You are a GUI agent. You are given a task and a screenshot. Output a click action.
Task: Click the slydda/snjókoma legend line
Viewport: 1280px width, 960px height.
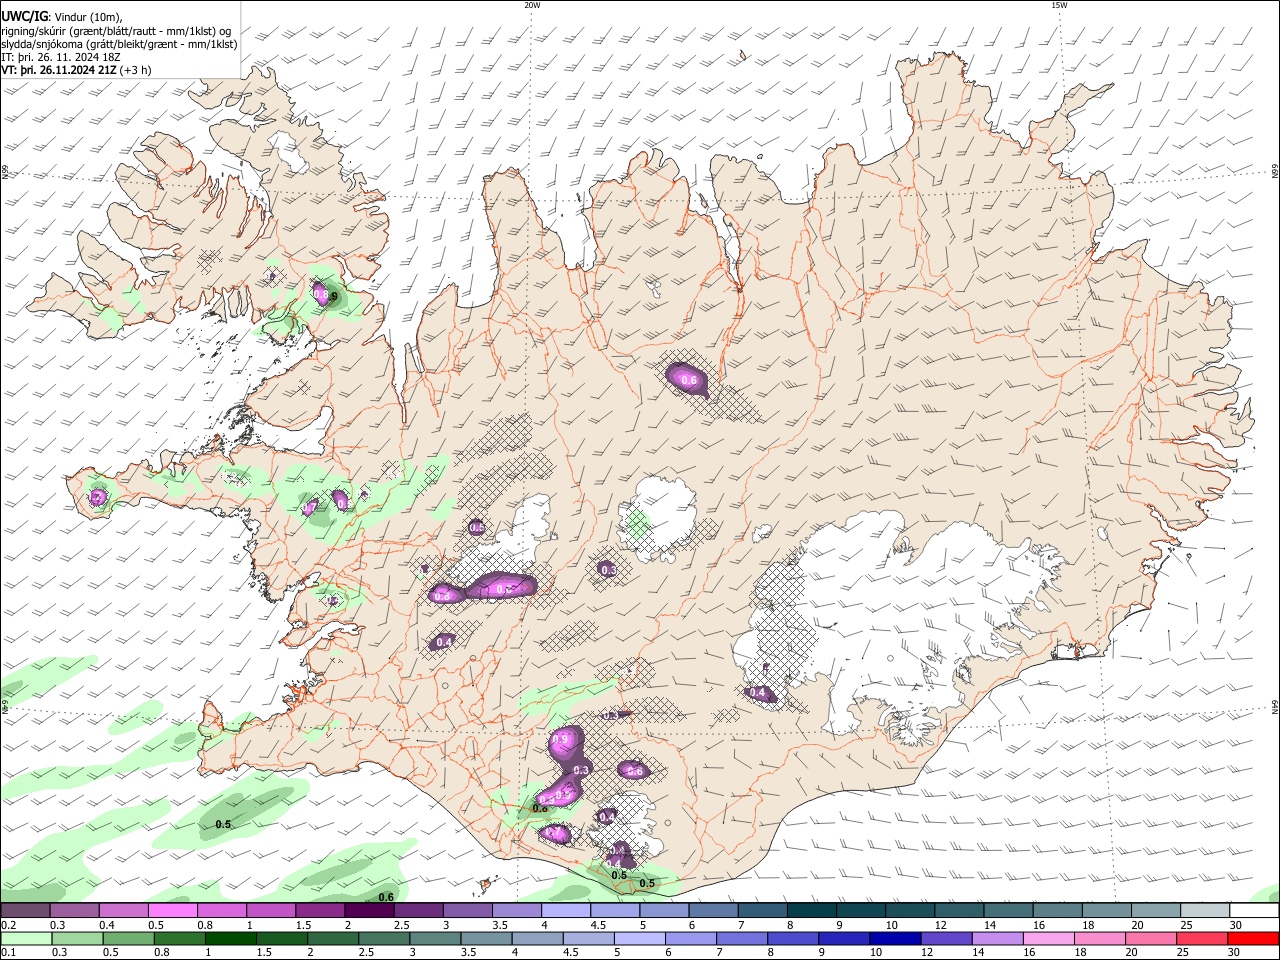119,44
